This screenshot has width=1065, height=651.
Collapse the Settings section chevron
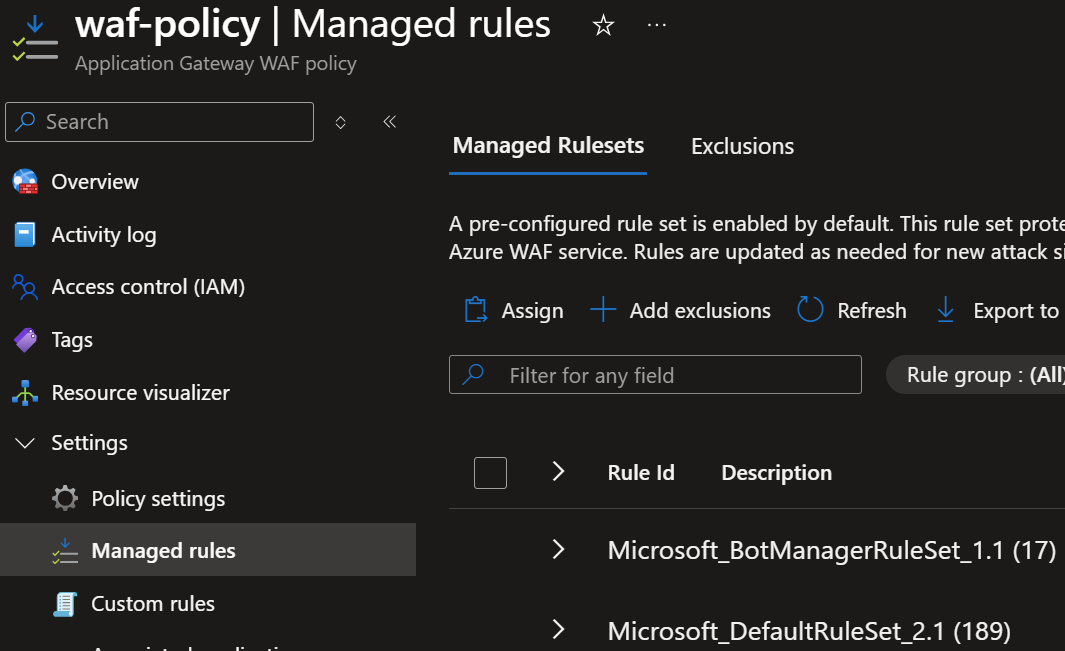tap(25, 443)
